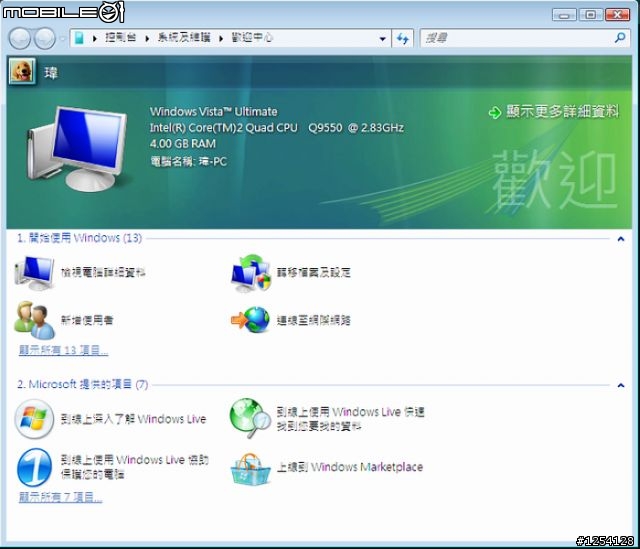Click the Intel Core 2 Quad Q9550 text
The image size is (640, 549).
[277, 128]
